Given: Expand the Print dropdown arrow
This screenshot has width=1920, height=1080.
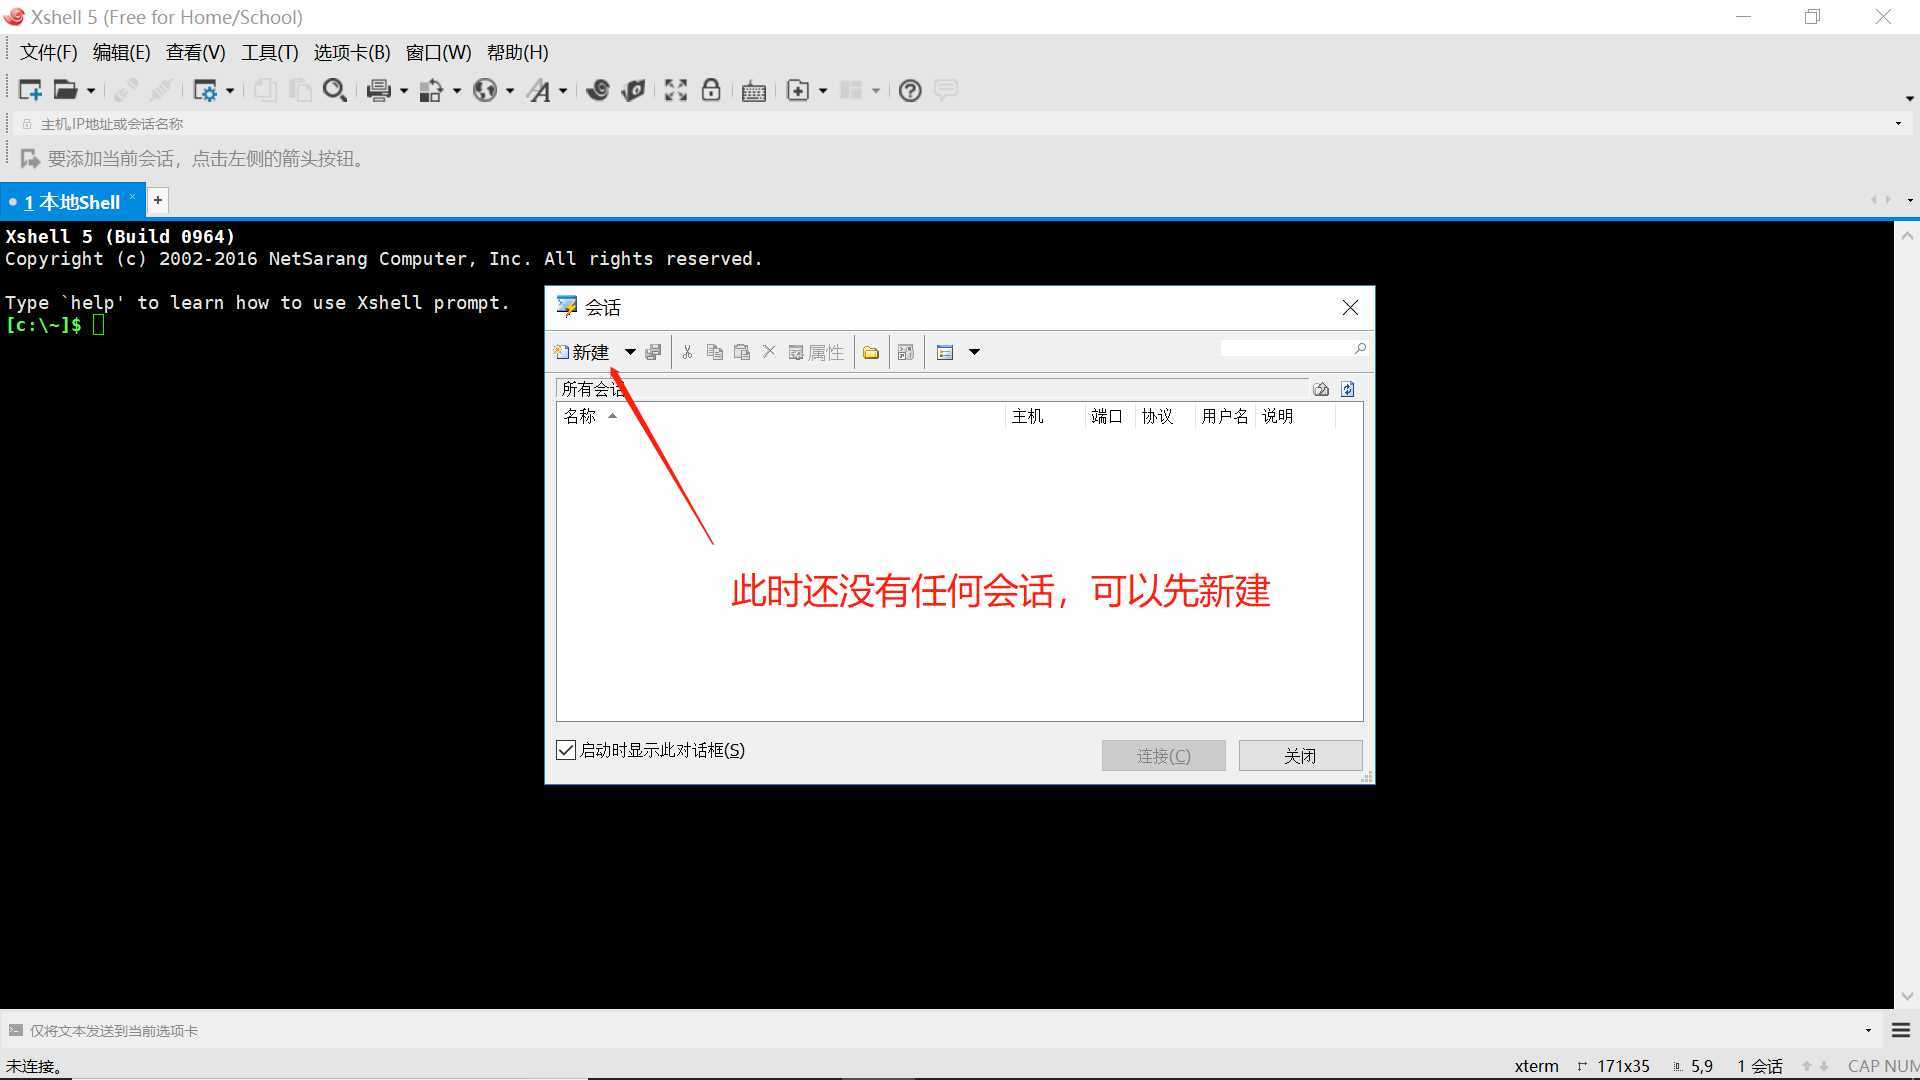Looking at the screenshot, I should point(404,91).
